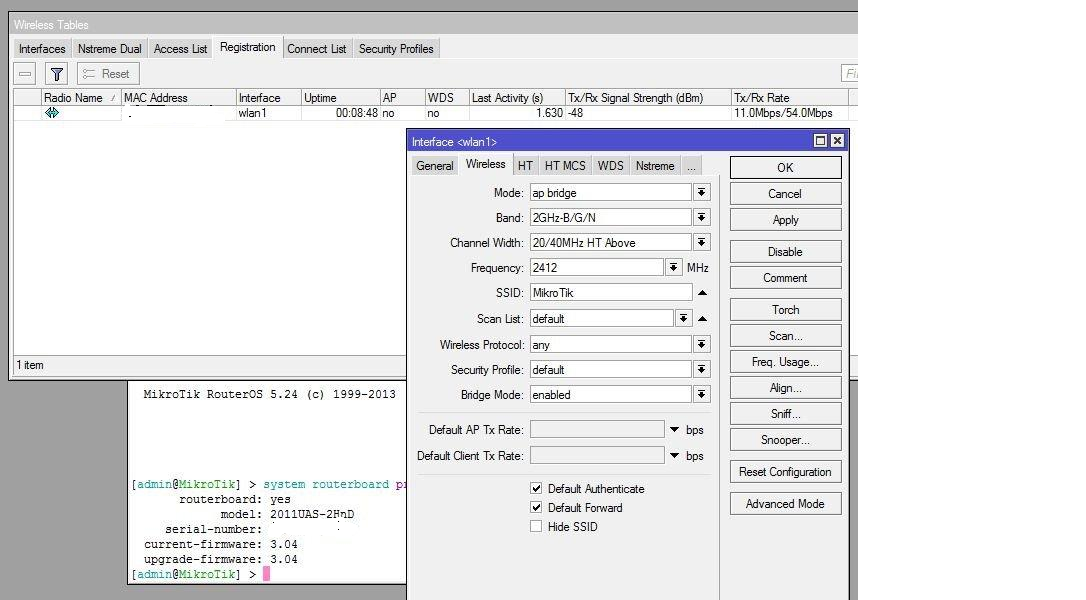
Task: Open the HT MCS tab
Action: tap(565, 166)
